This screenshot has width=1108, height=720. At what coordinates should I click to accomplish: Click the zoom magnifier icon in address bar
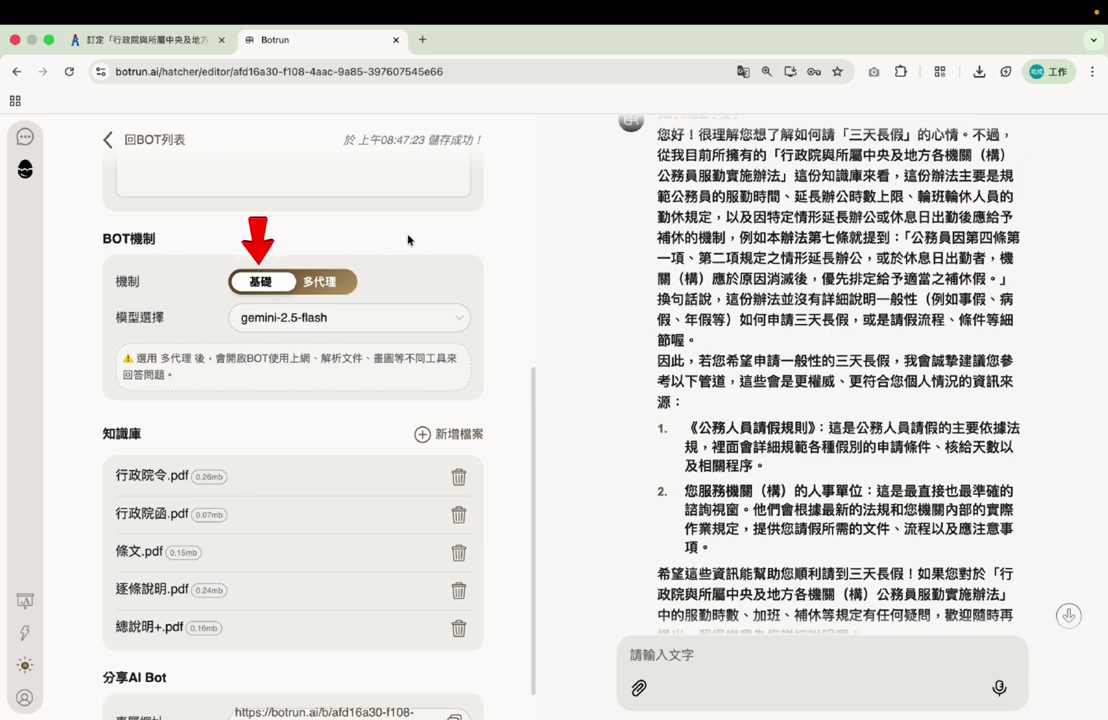click(x=767, y=71)
